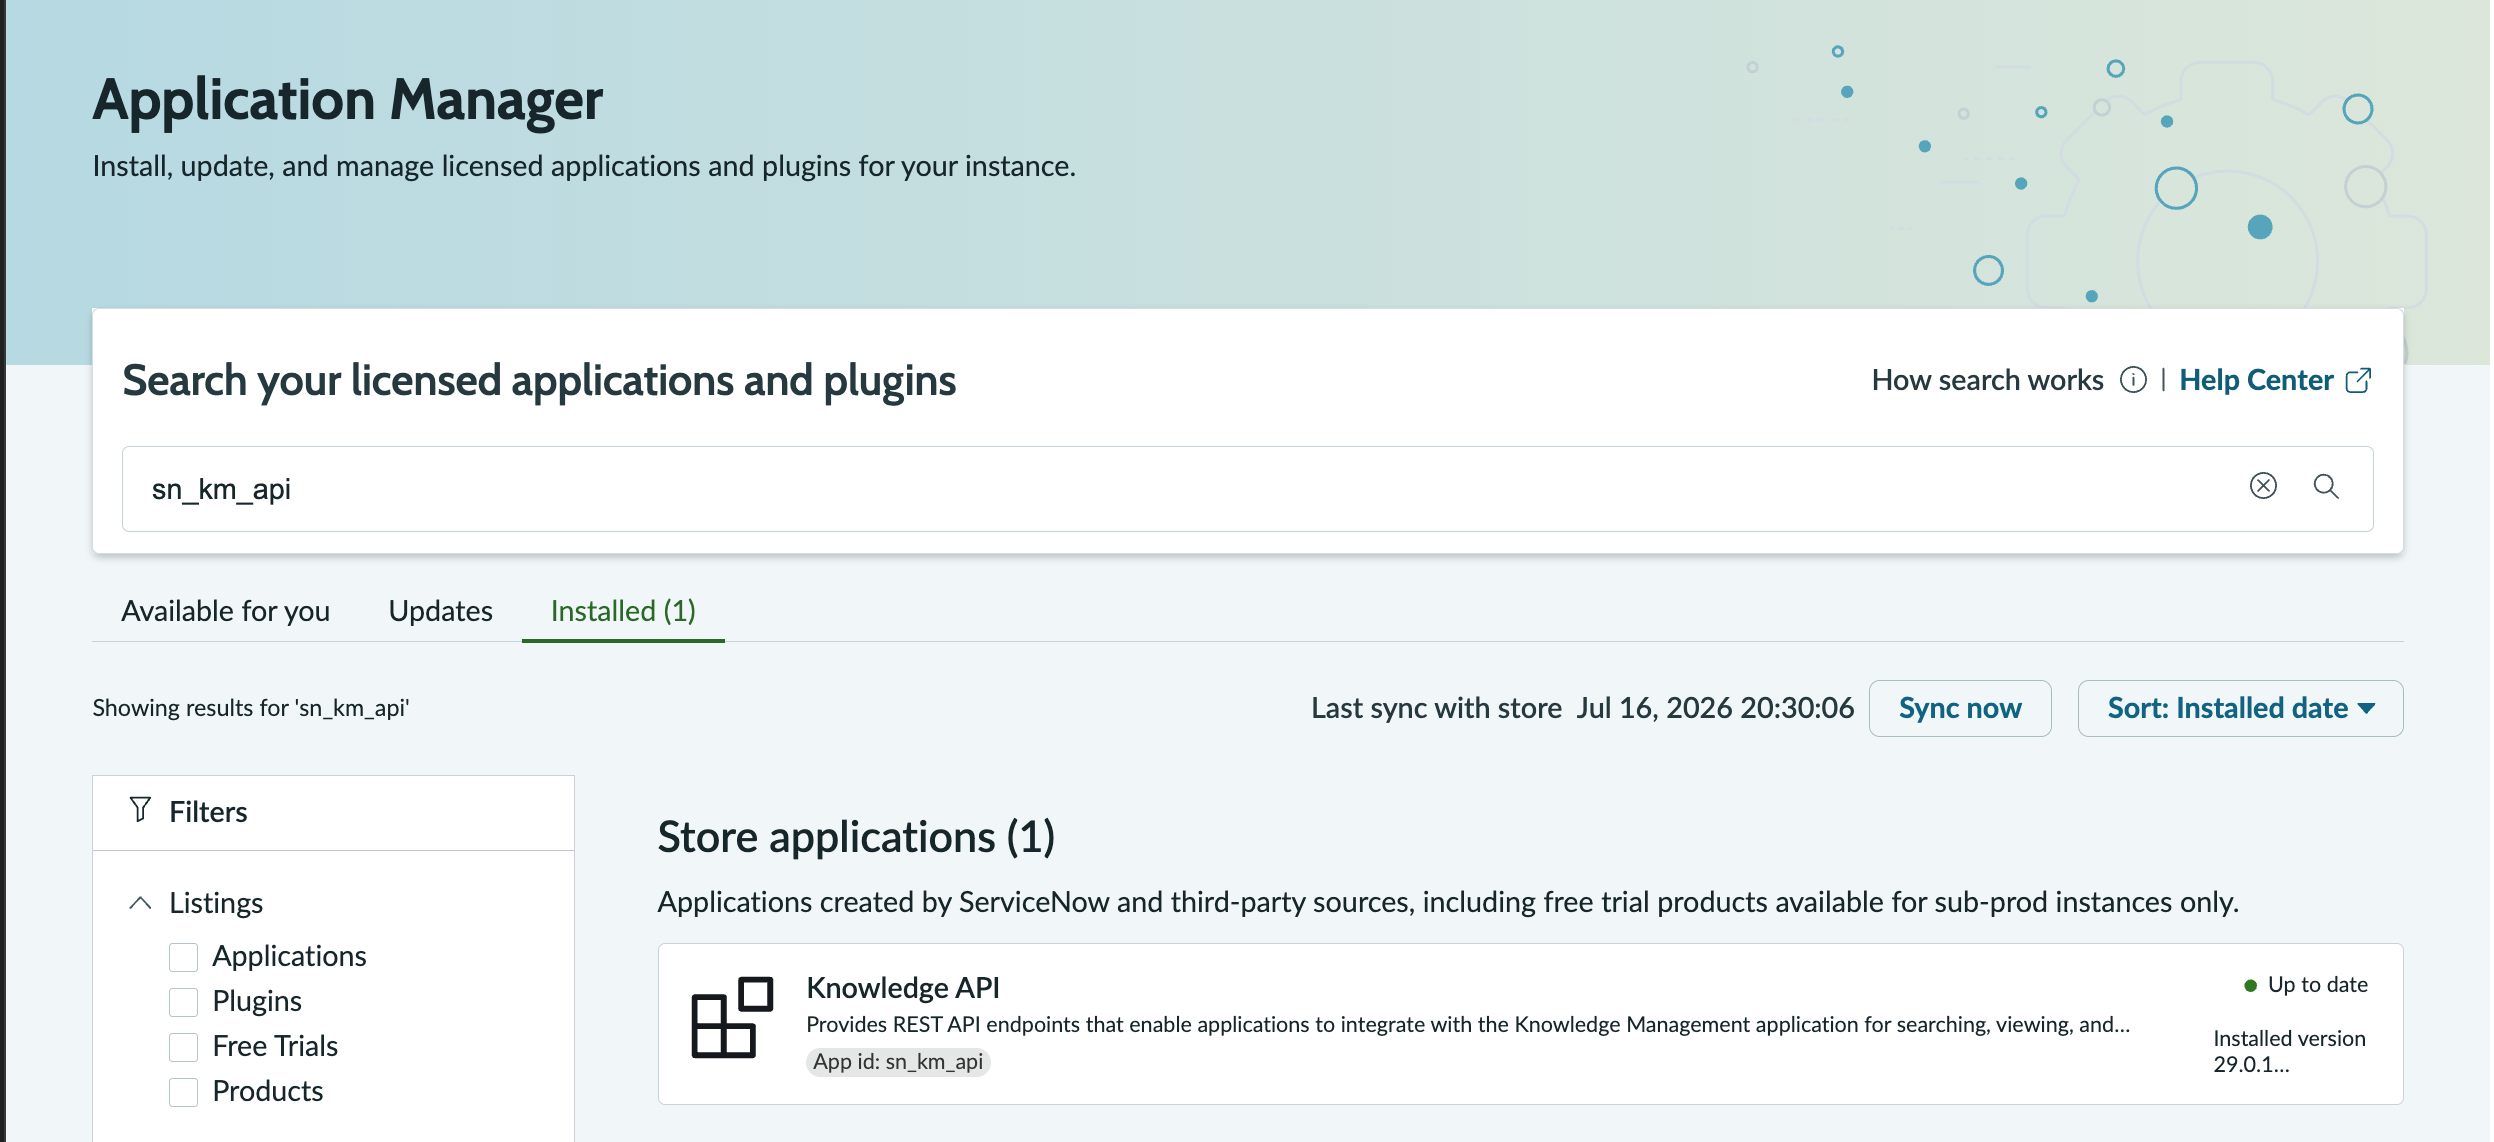Click Showing results for 'sn_km_api' text
The width and height of the screenshot is (2494, 1142).
(x=251, y=708)
